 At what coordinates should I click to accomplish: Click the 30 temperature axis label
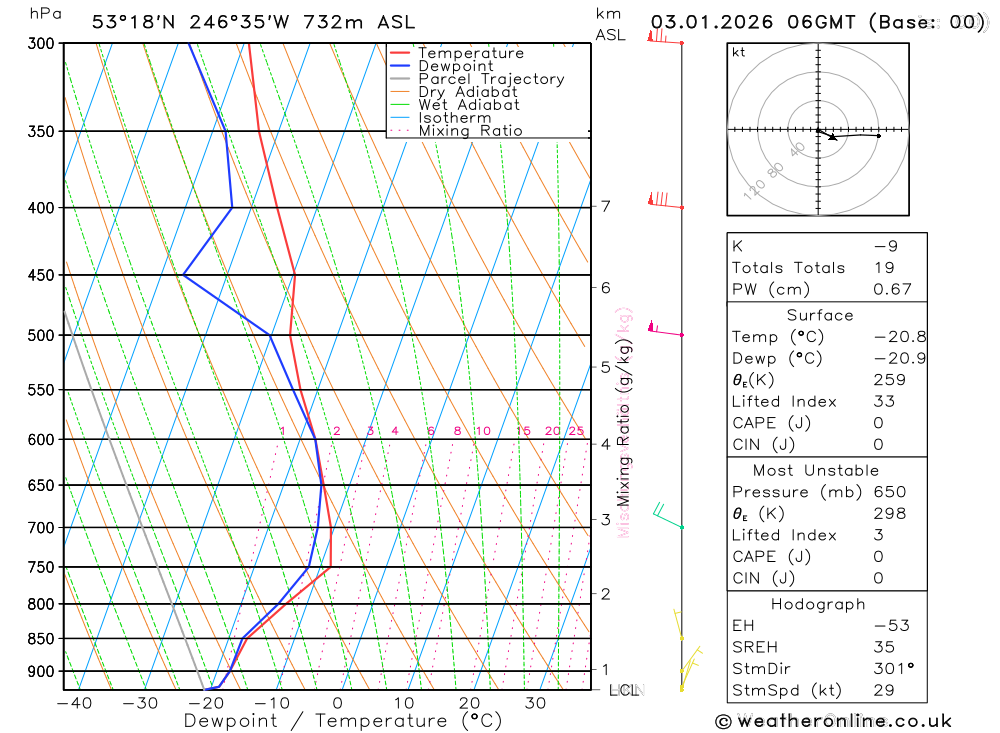[535, 703]
